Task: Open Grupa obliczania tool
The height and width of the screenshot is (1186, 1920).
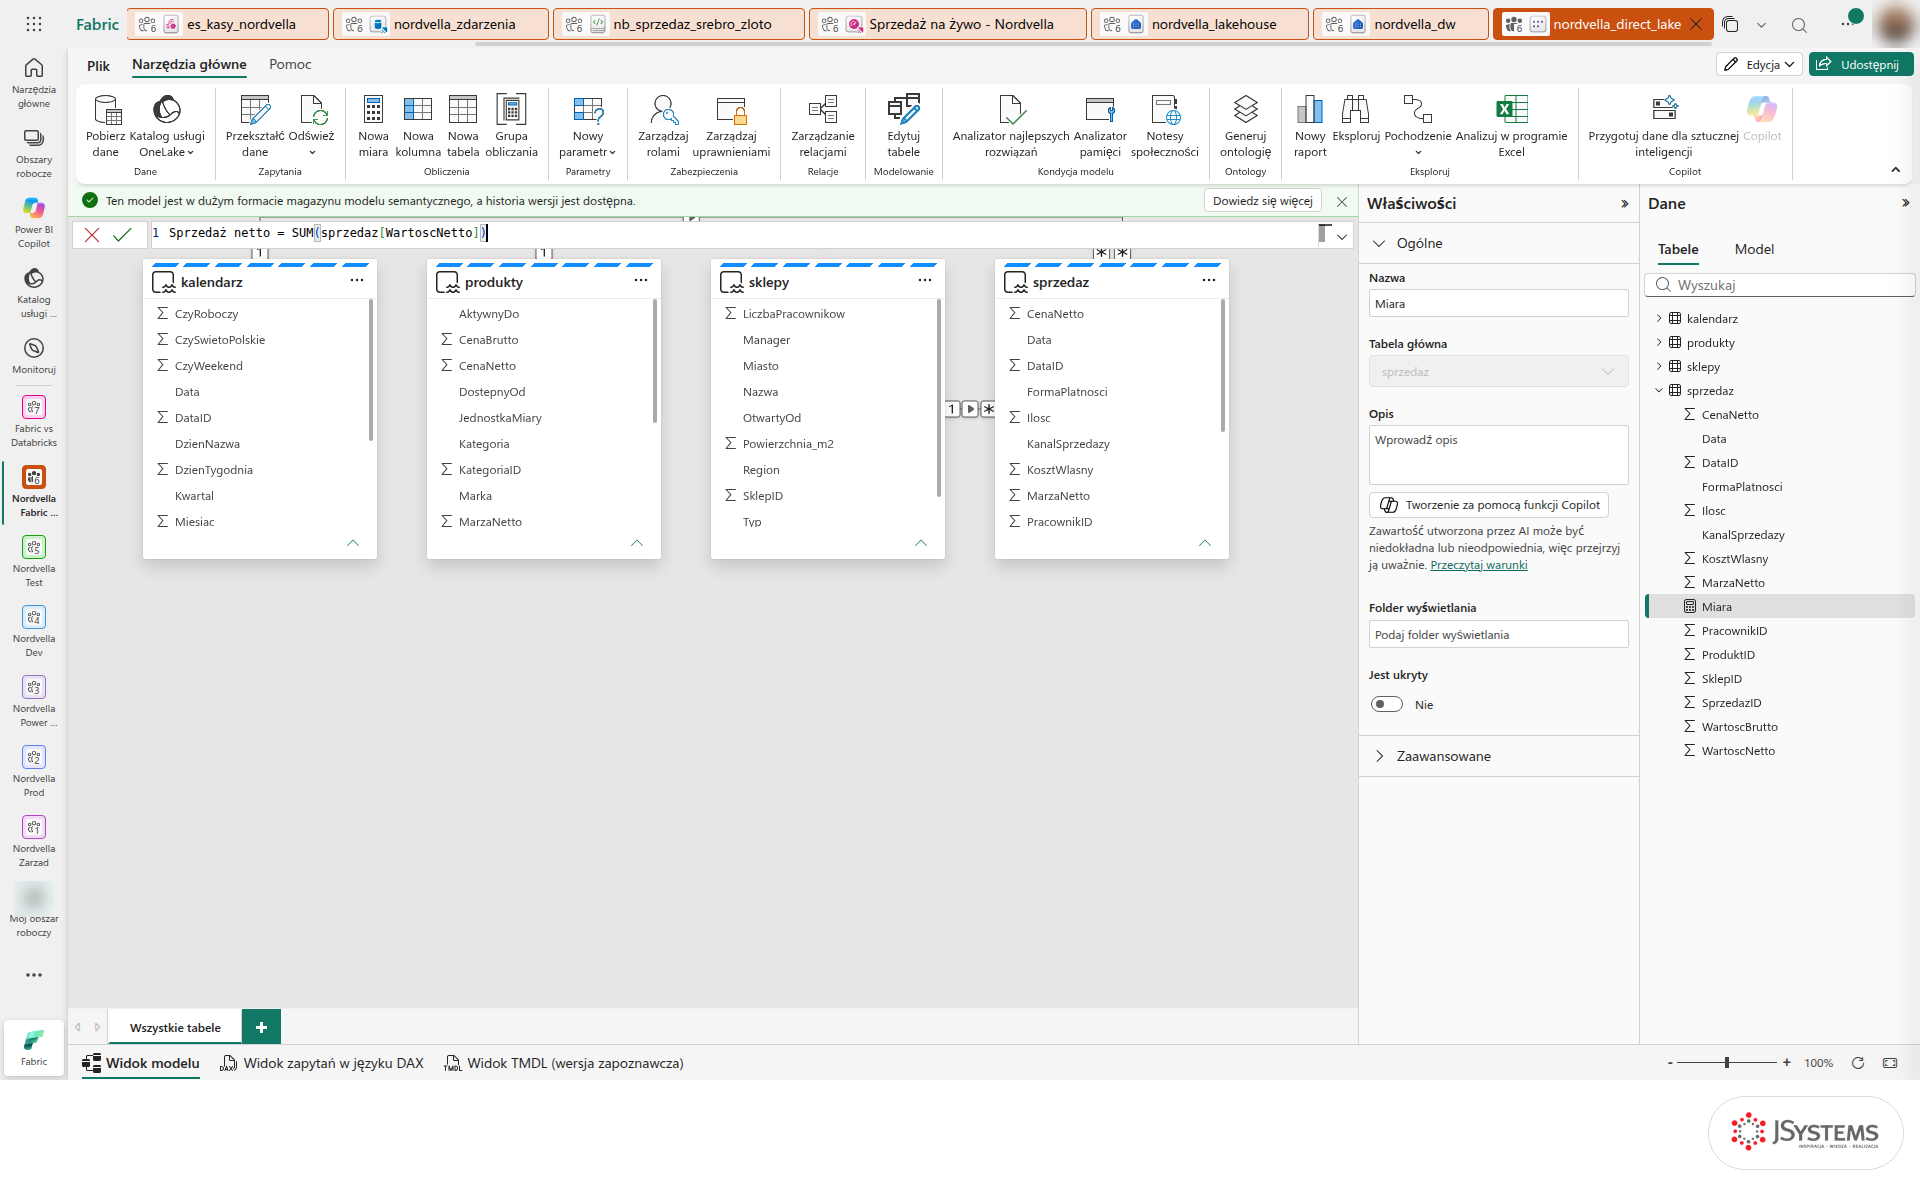Action: coord(511,126)
